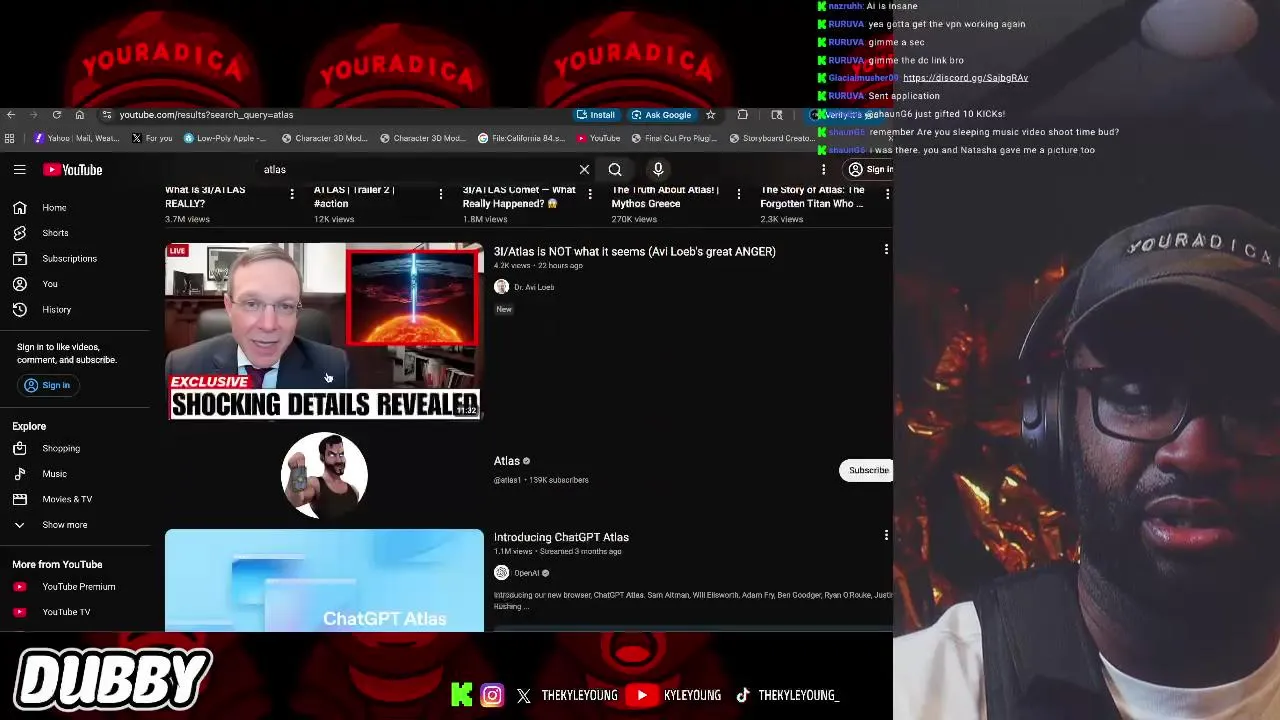1280x720 pixels.
Task: Click the browser home button
Action: (80, 115)
